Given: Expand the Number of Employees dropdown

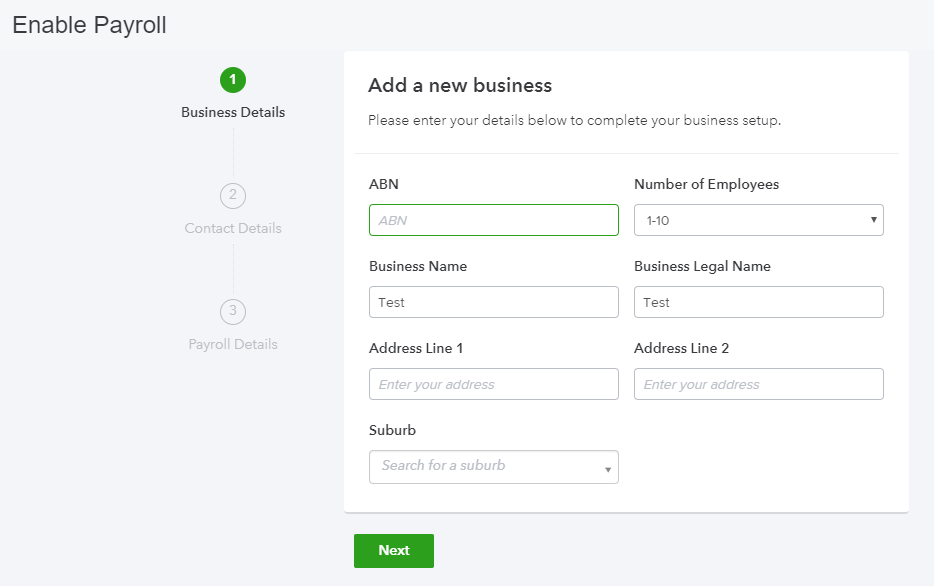Looking at the screenshot, I should [758, 220].
